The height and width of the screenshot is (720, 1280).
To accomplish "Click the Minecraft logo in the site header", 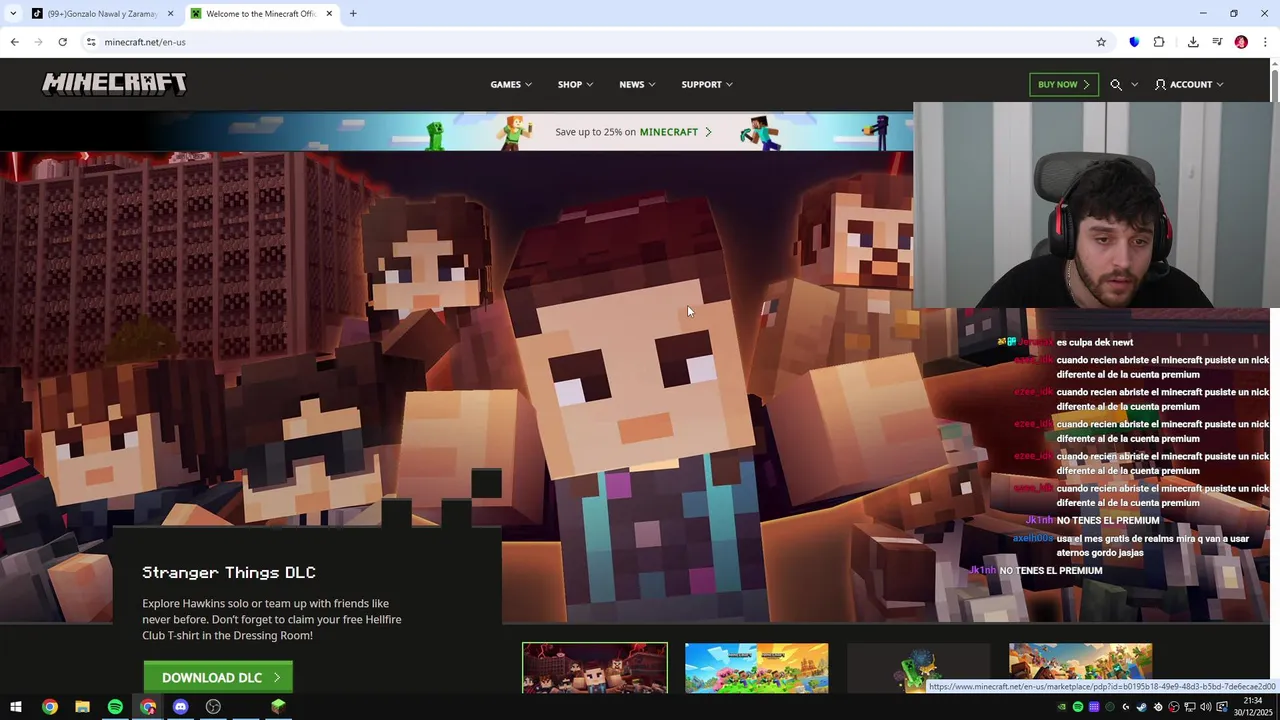I will 114,84.
